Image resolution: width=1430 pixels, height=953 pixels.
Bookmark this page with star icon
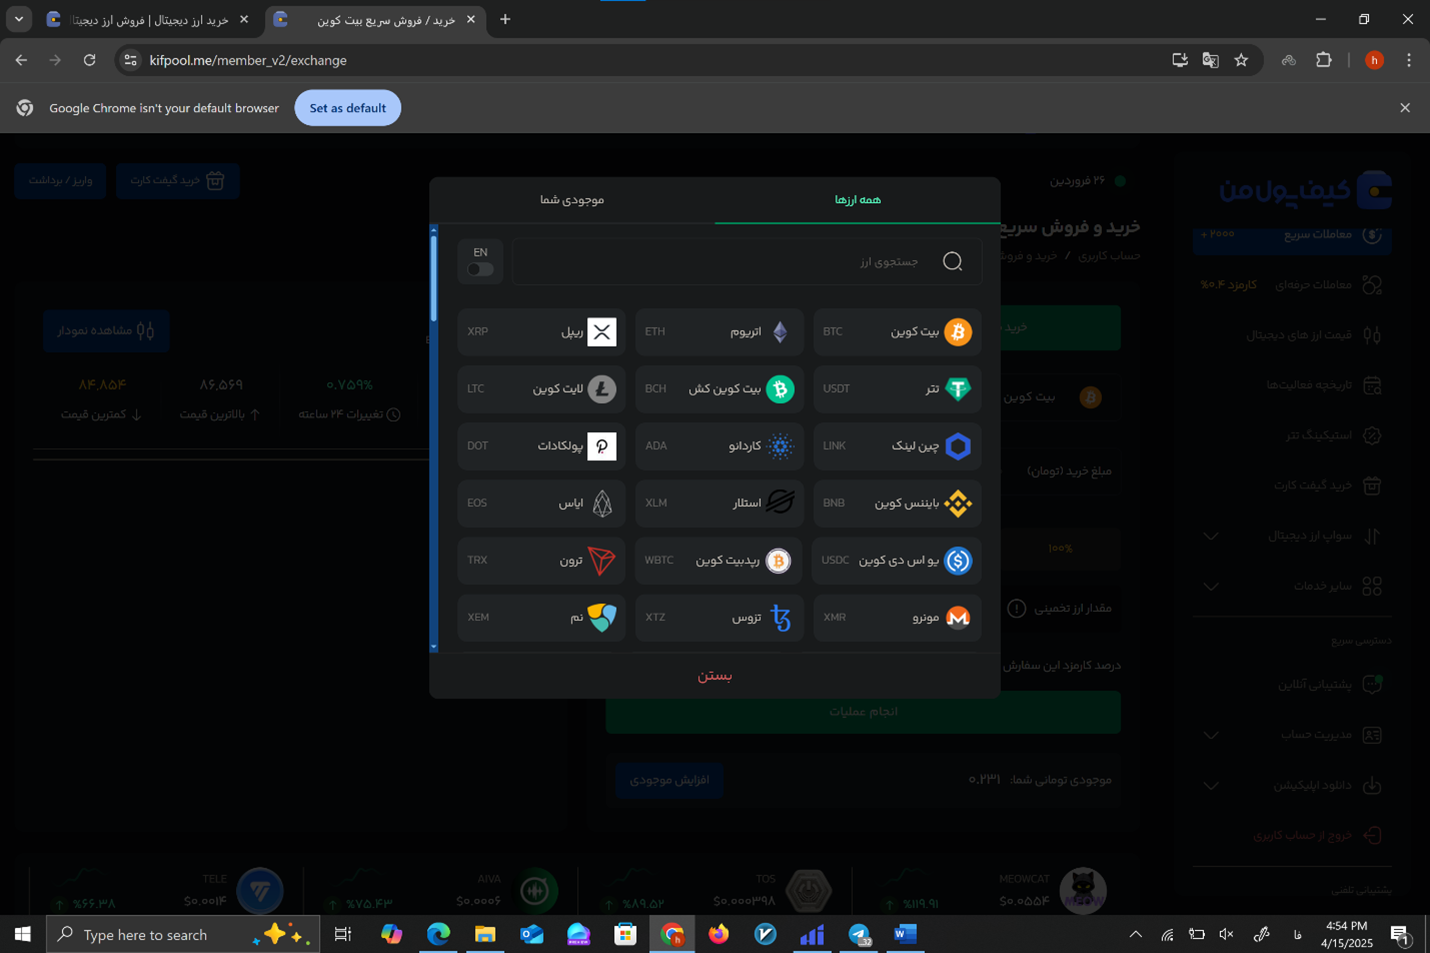point(1241,60)
